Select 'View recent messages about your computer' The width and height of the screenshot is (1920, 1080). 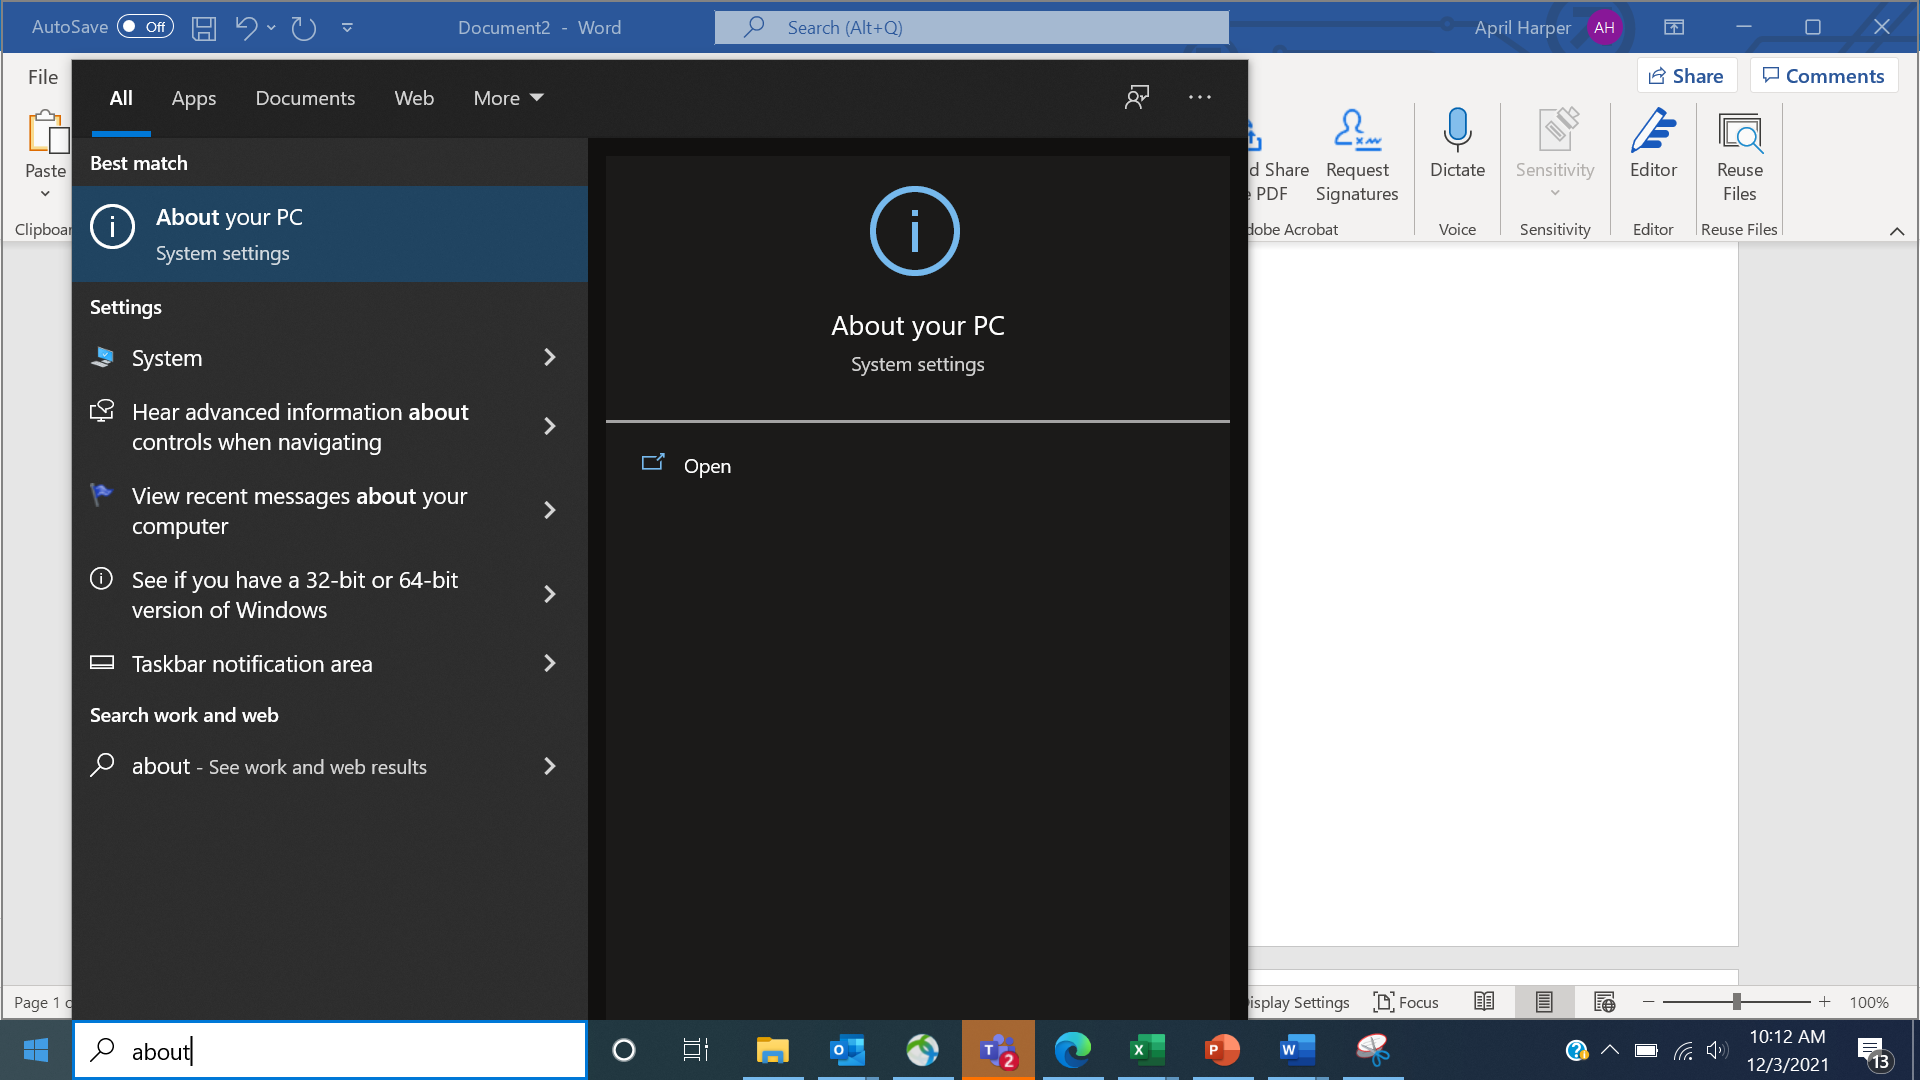pyautogui.click(x=300, y=511)
